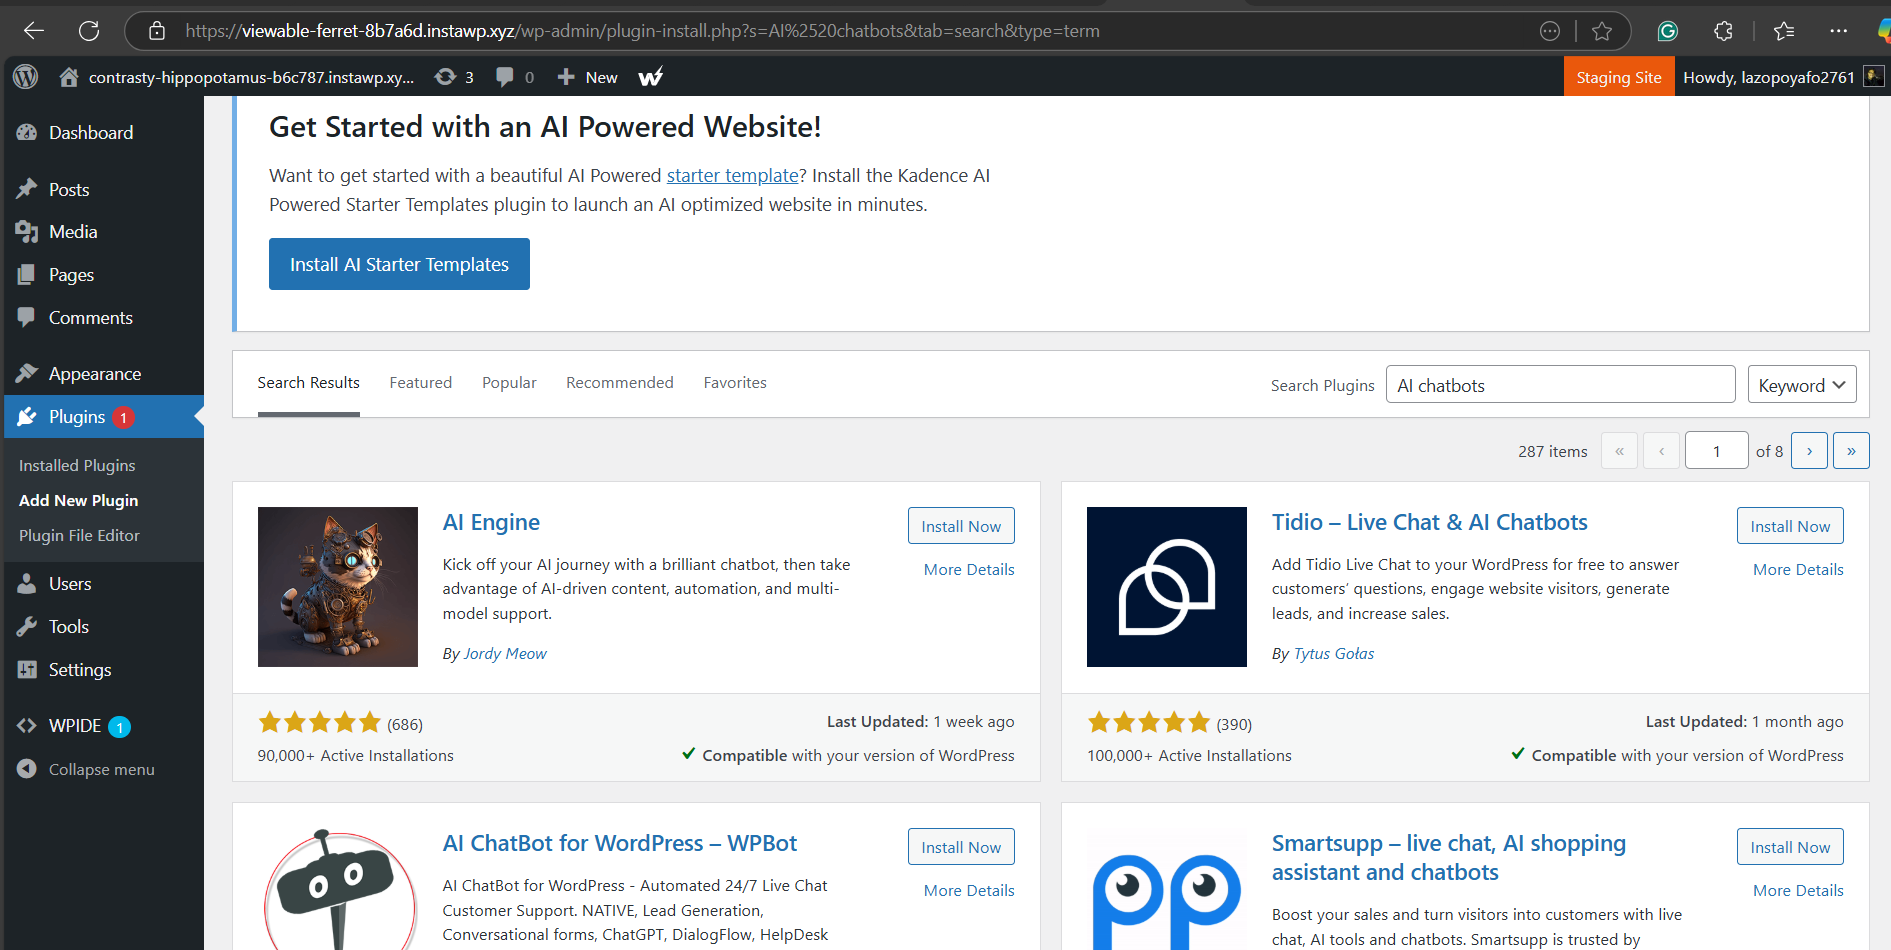Click the Staging Site button
Image resolution: width=1891 pixels, height=950 pixels.
click(x=1619, y=77)
